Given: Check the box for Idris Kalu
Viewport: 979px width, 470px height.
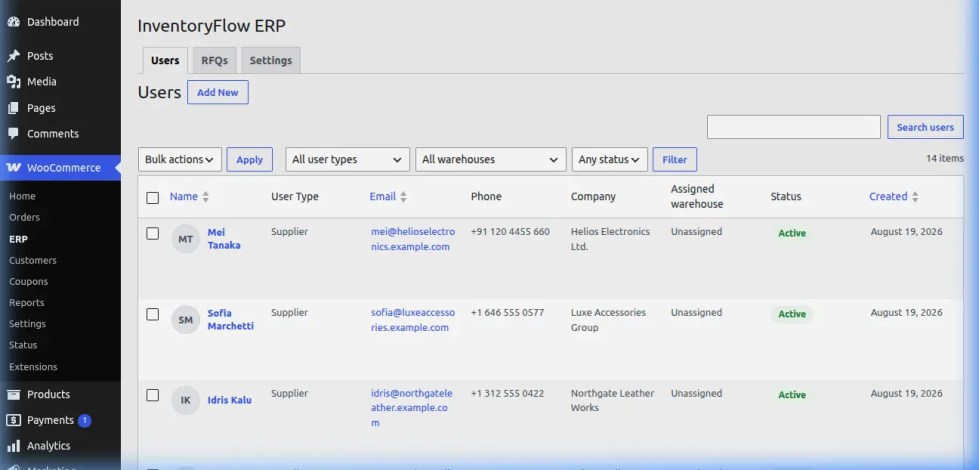Looking at the screenshot, I should pos(152,395).
